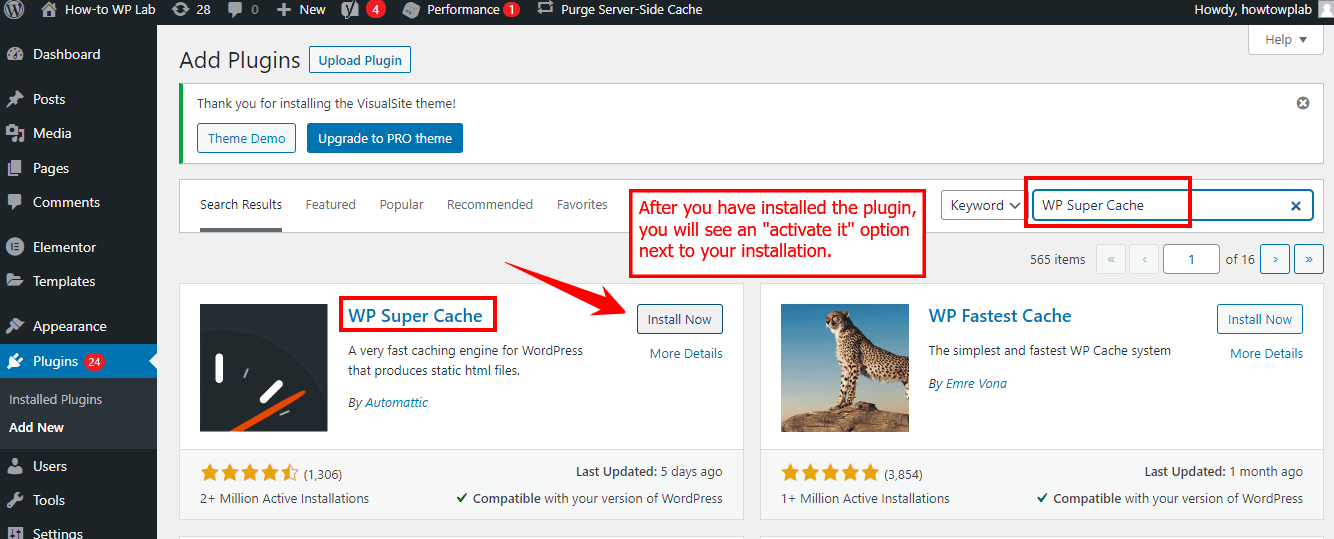The width and height of the screenshot is (1334, 539).
Task: Open the Keyword search type dropdown
Action: pos(984,205)
